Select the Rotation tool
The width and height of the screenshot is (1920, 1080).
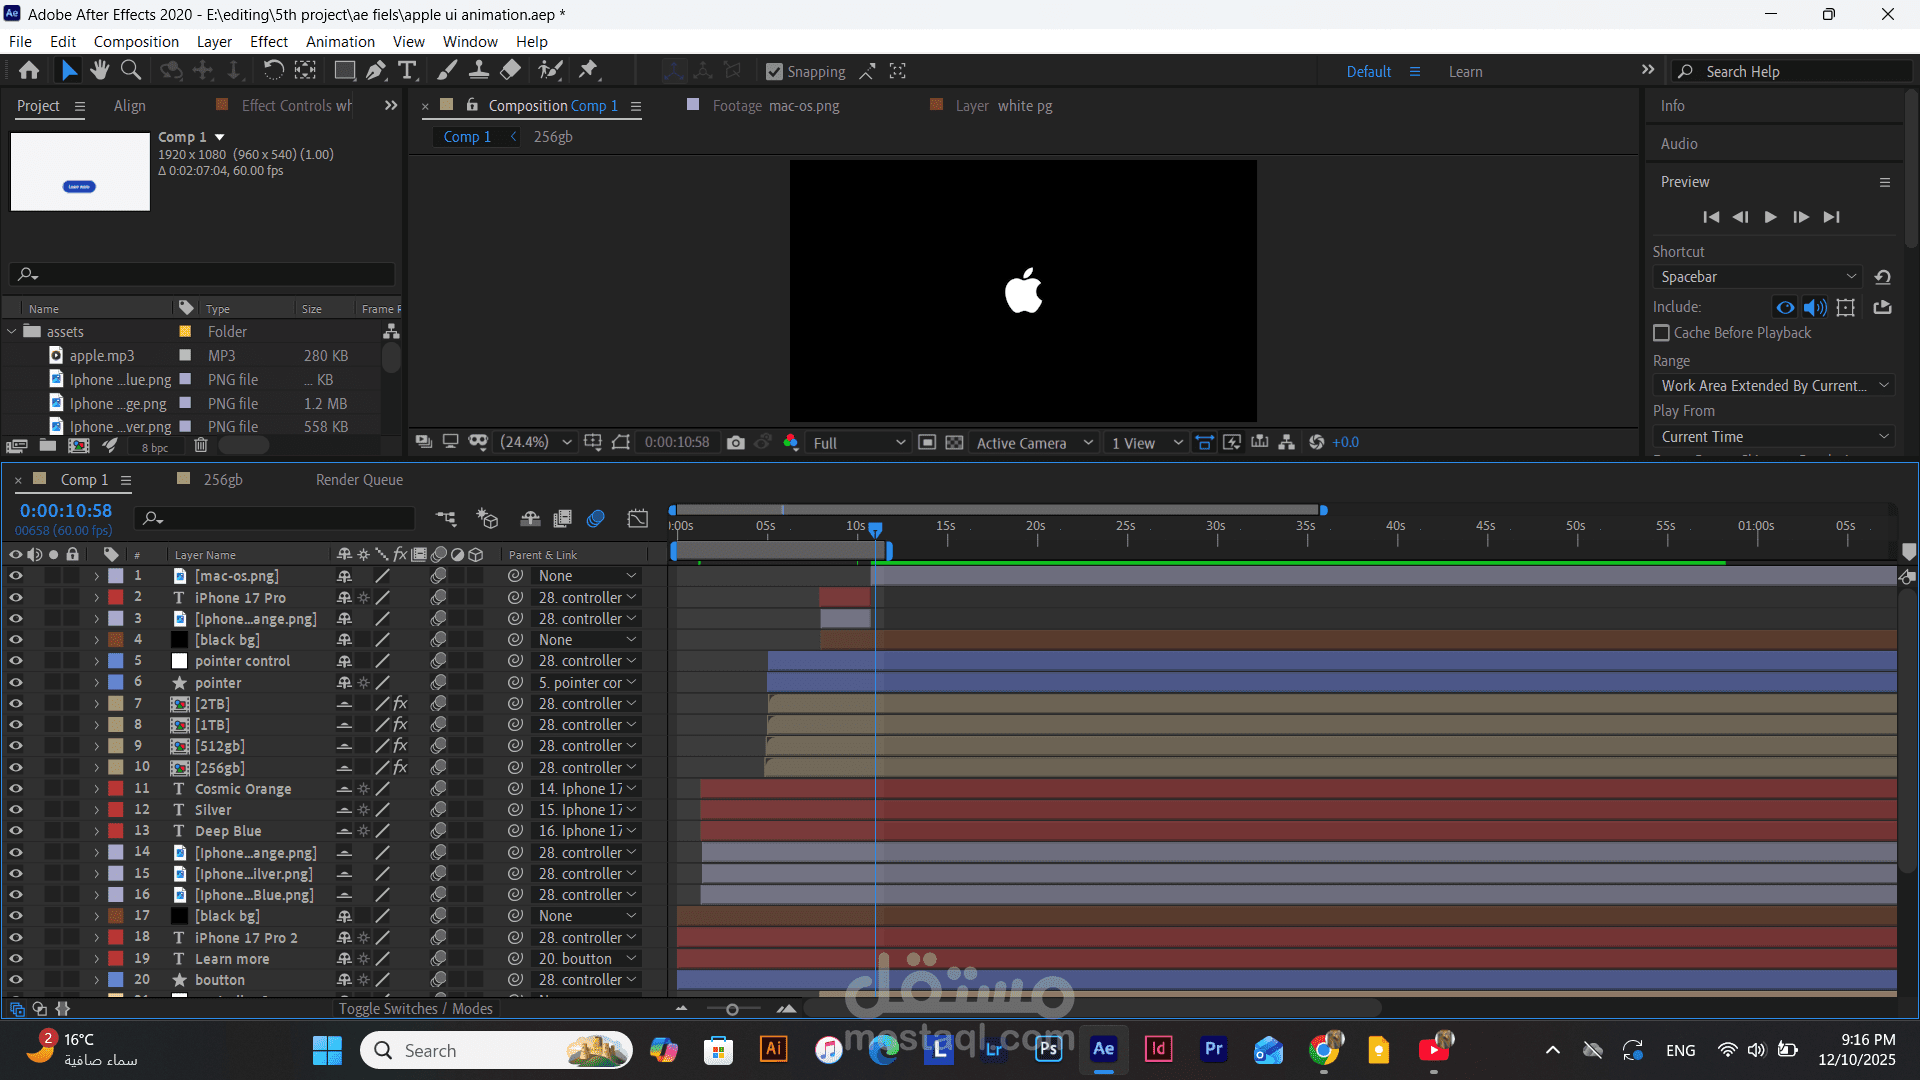click(x=273, y=71)
